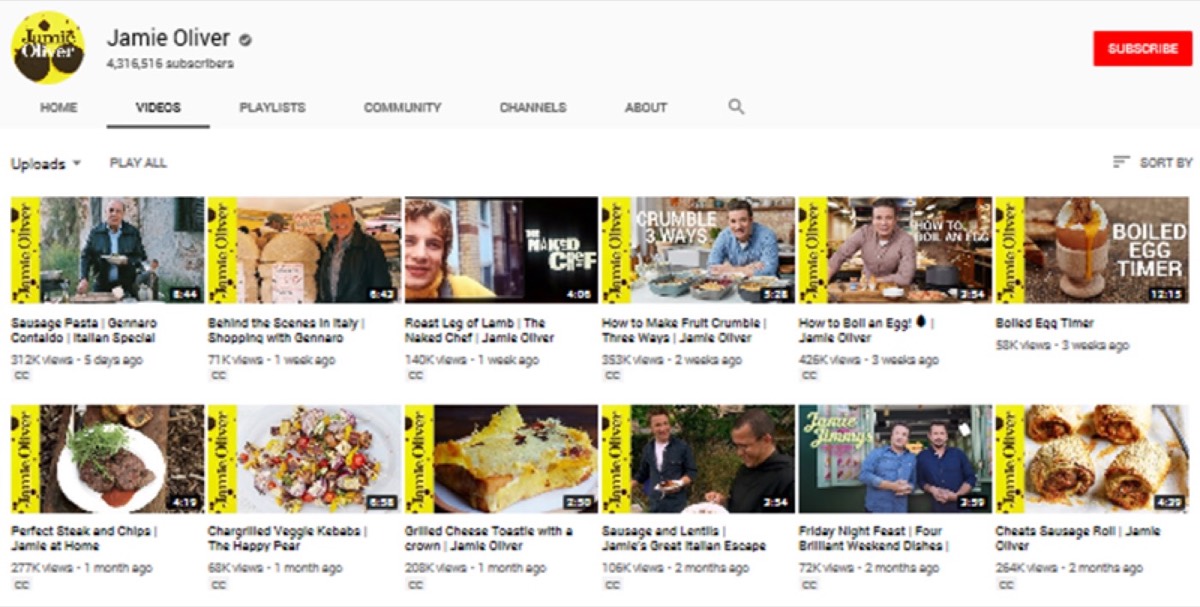Click the 4,316,516 subscribers count

tap(170, 63)
